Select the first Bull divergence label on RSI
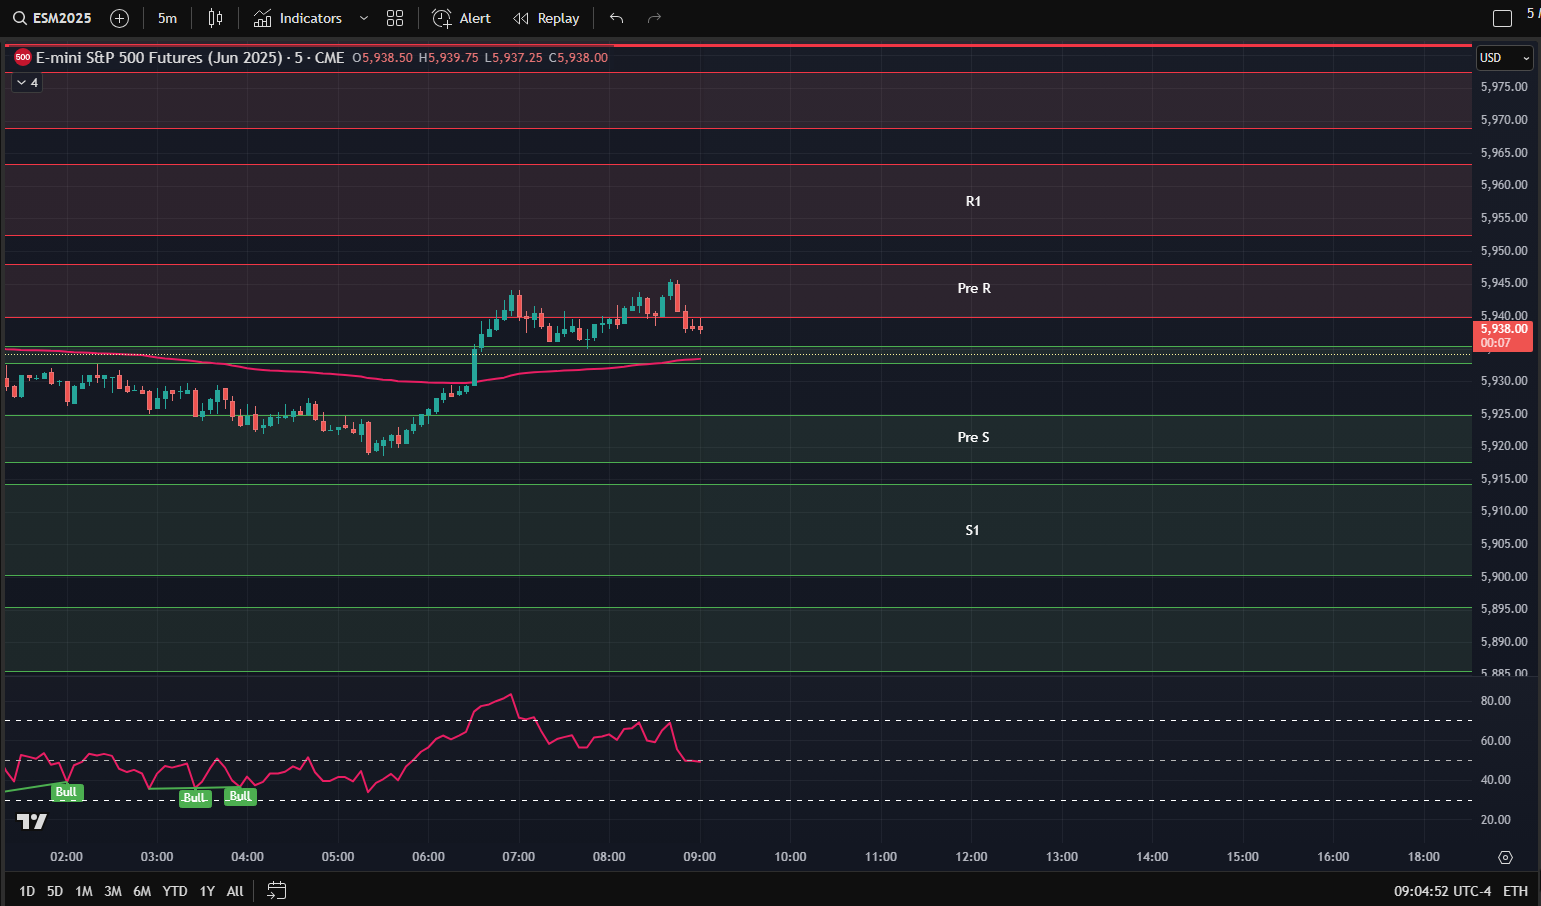Image resolution: width=1541 pixels, height=906 pixels. click(66, 792)
